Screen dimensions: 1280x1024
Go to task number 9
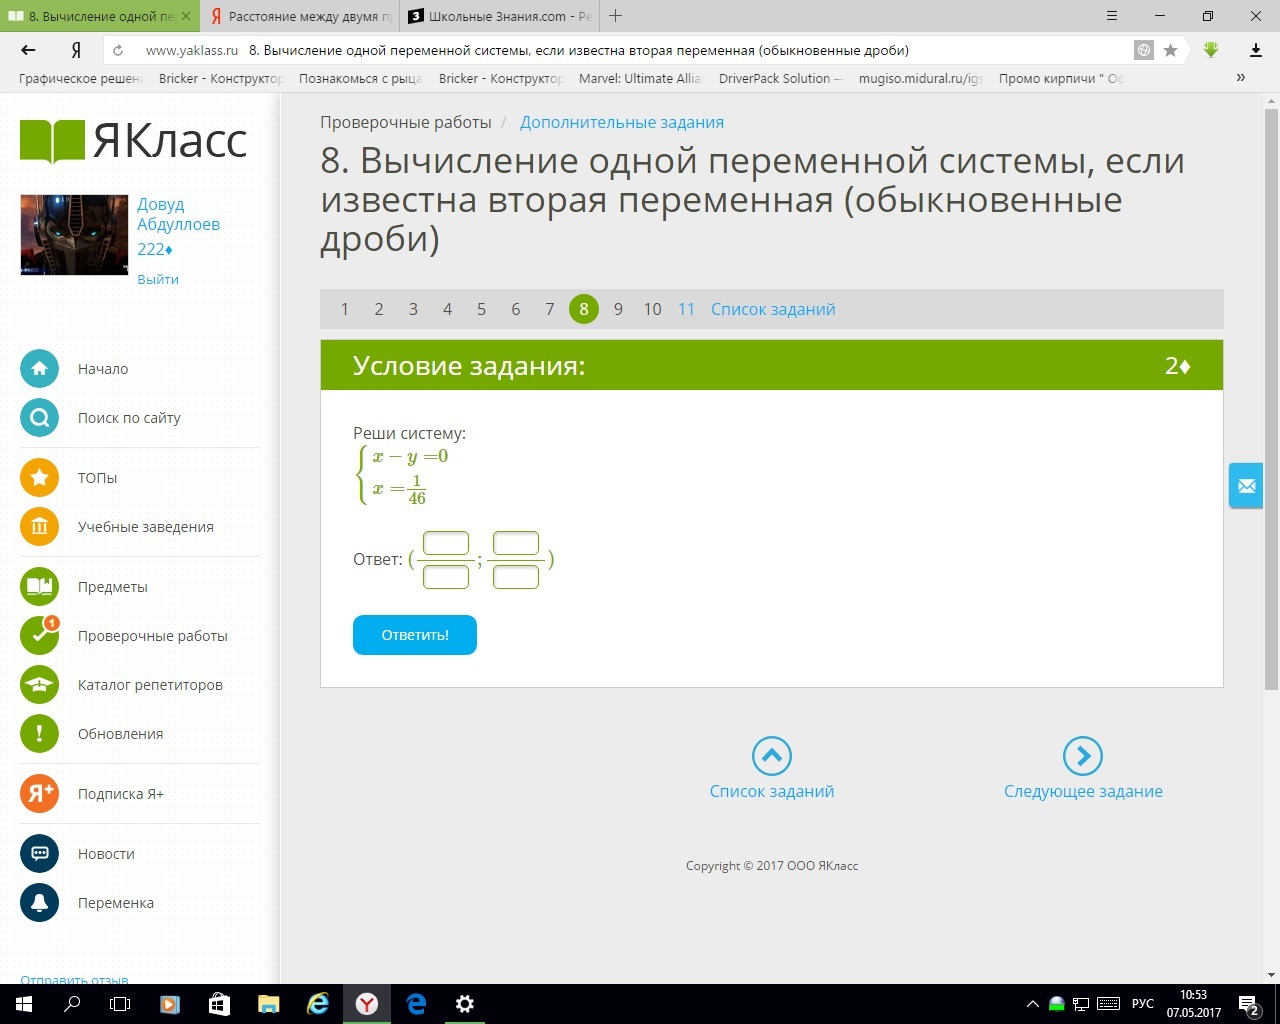coord(618,309)
